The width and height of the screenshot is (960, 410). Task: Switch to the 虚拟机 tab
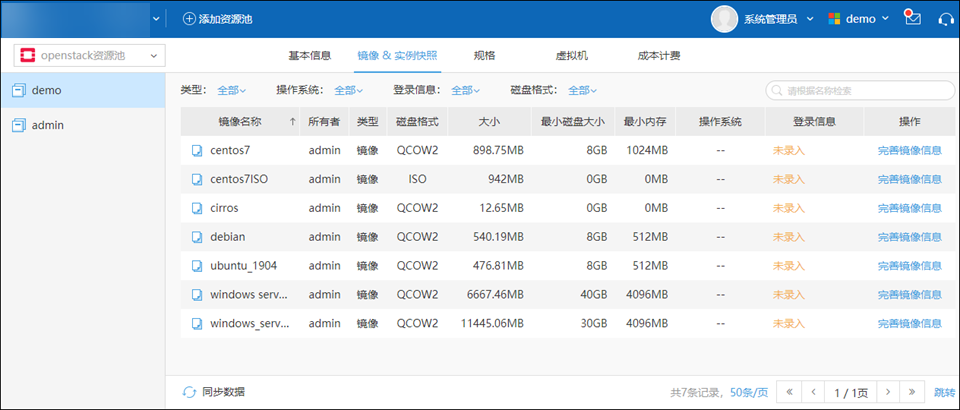click(x=571, y=56)
